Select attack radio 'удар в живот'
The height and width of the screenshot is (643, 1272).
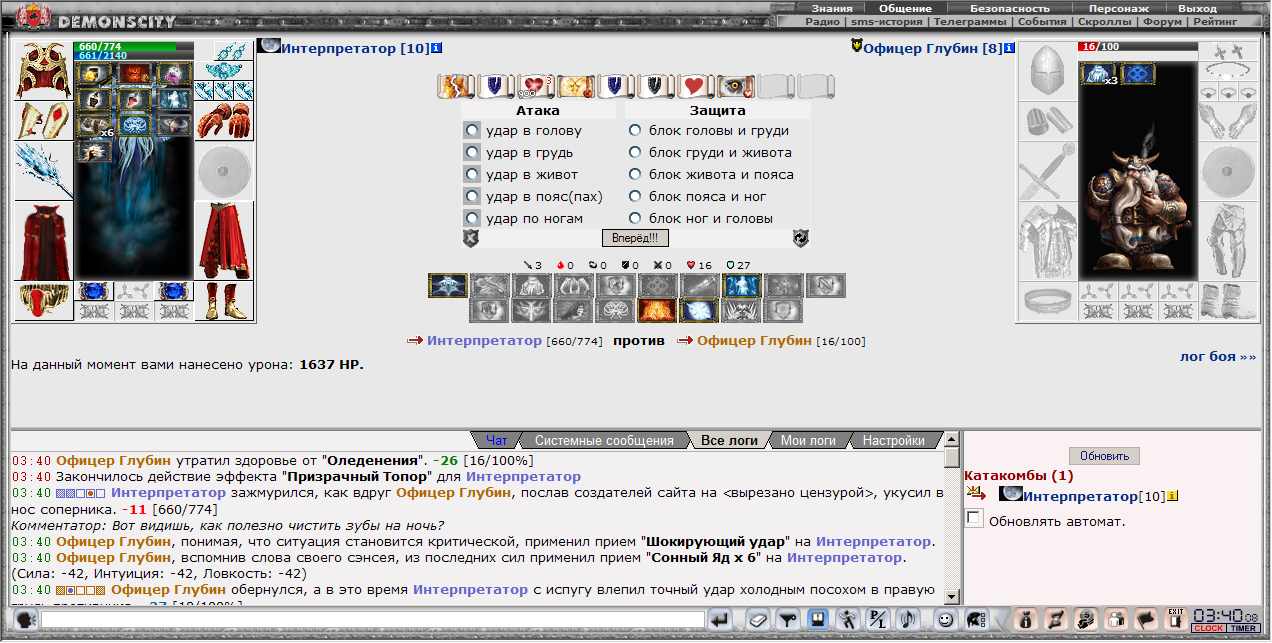coord(472,175)
